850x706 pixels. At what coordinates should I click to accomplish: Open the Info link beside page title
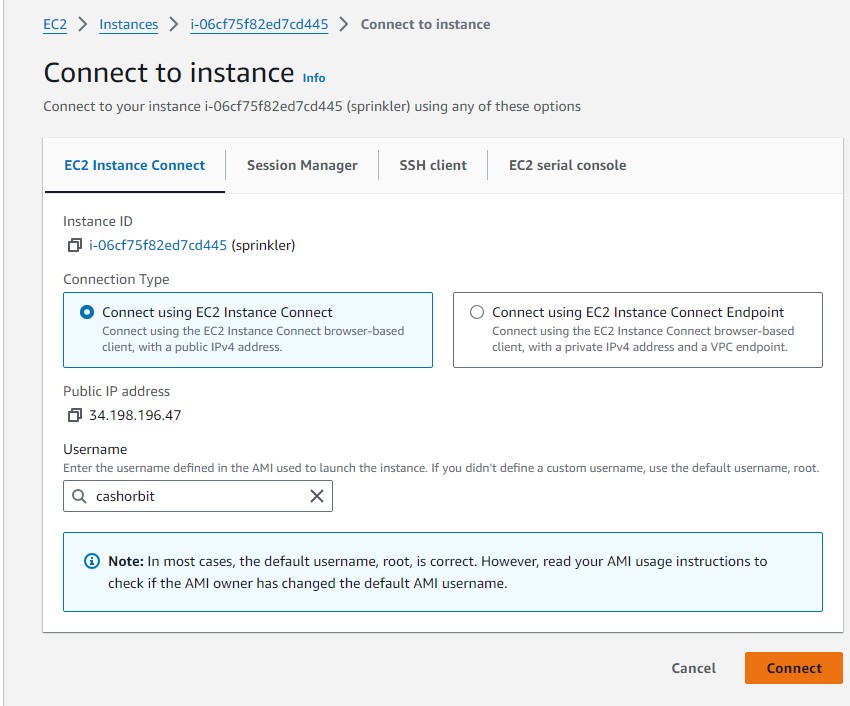click(x=314, y=78)
